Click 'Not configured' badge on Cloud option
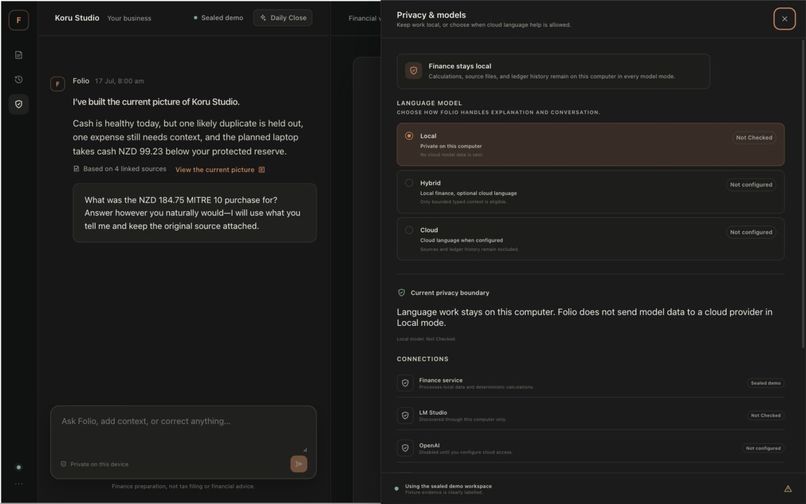 click(751, 232)
